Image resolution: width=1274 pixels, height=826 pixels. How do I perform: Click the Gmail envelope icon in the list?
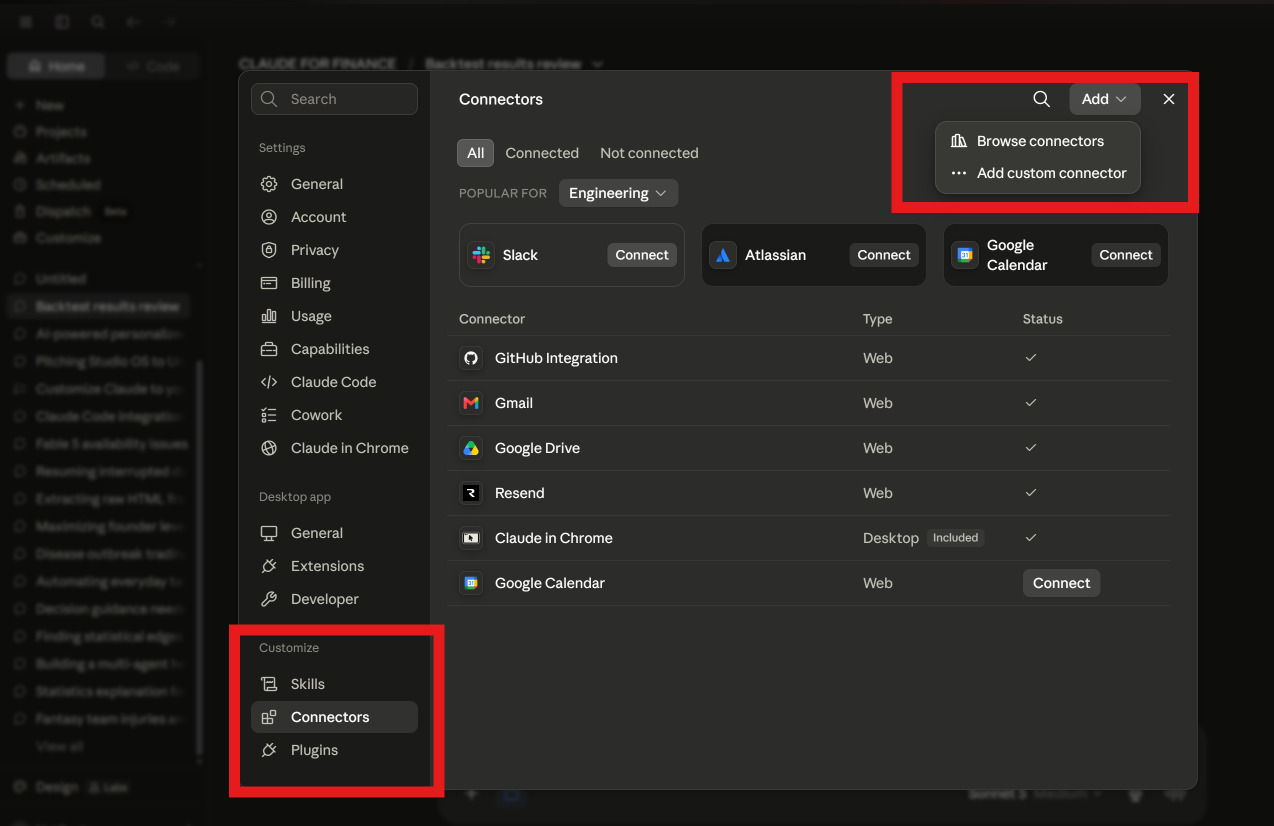(471, 403)
